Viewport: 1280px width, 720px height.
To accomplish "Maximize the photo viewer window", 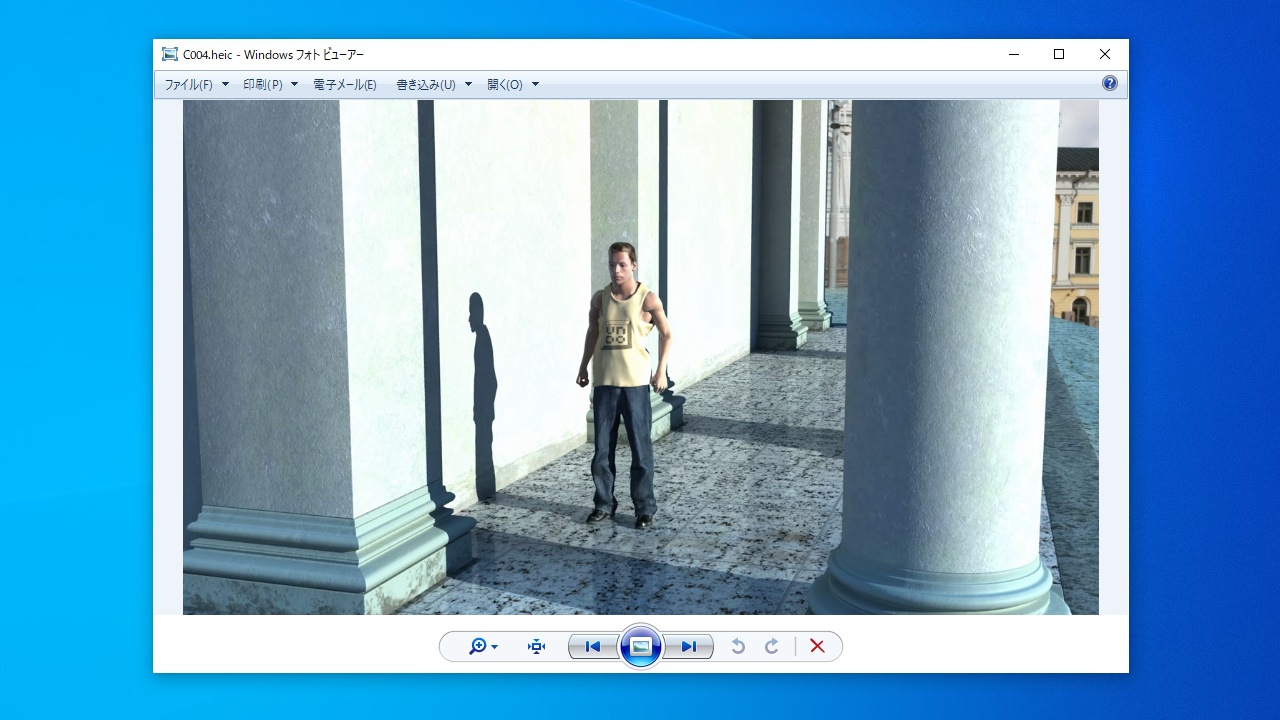I will click(1059, 55).
